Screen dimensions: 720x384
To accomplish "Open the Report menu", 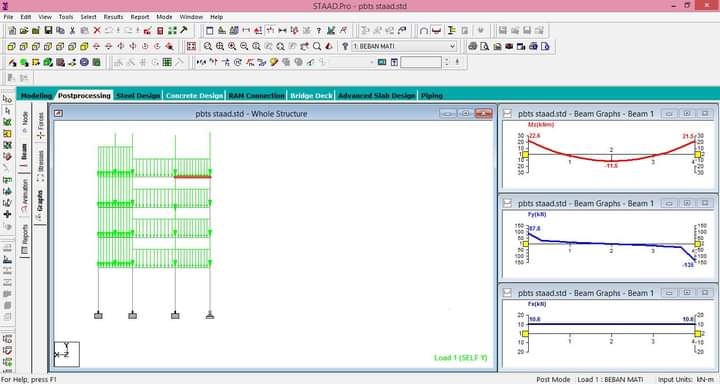I will pos(140,17).
